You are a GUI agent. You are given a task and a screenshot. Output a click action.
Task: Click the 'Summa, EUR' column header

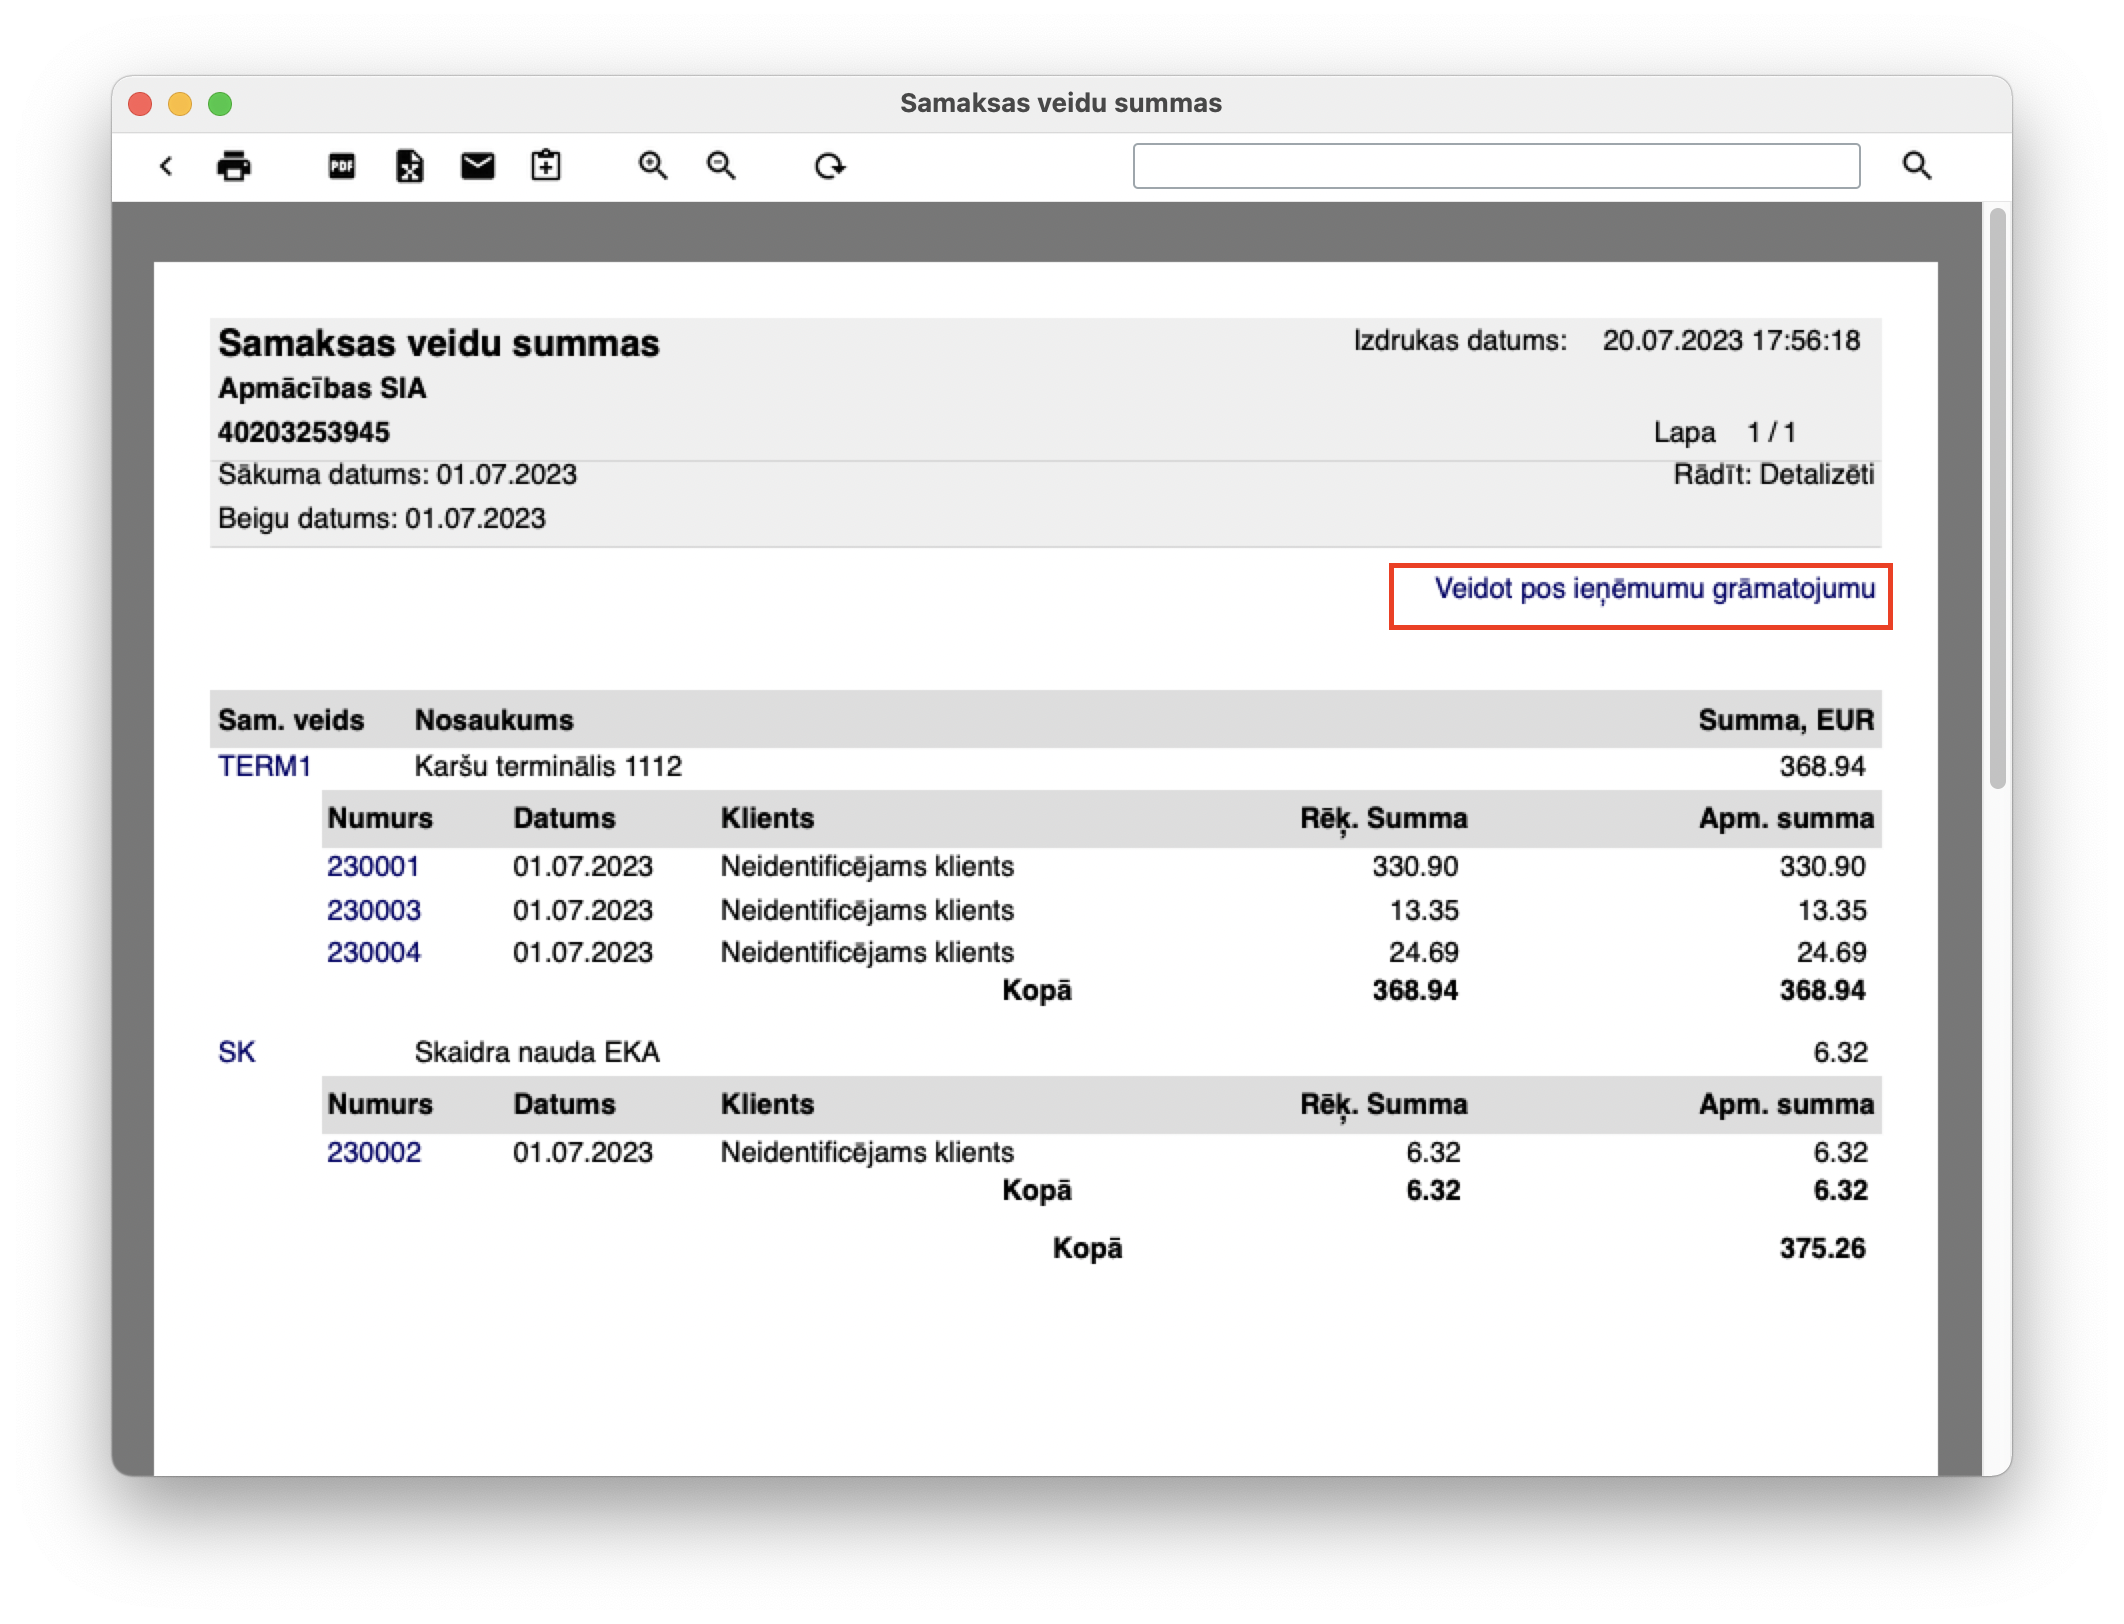[x=1786, y=720]
